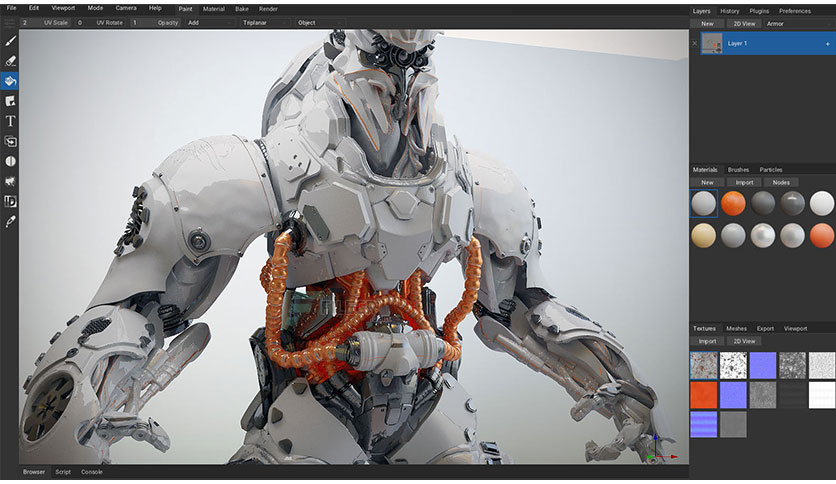
Task: Click the Layer 1 preview thumbnail
Action: click(712, 43)
